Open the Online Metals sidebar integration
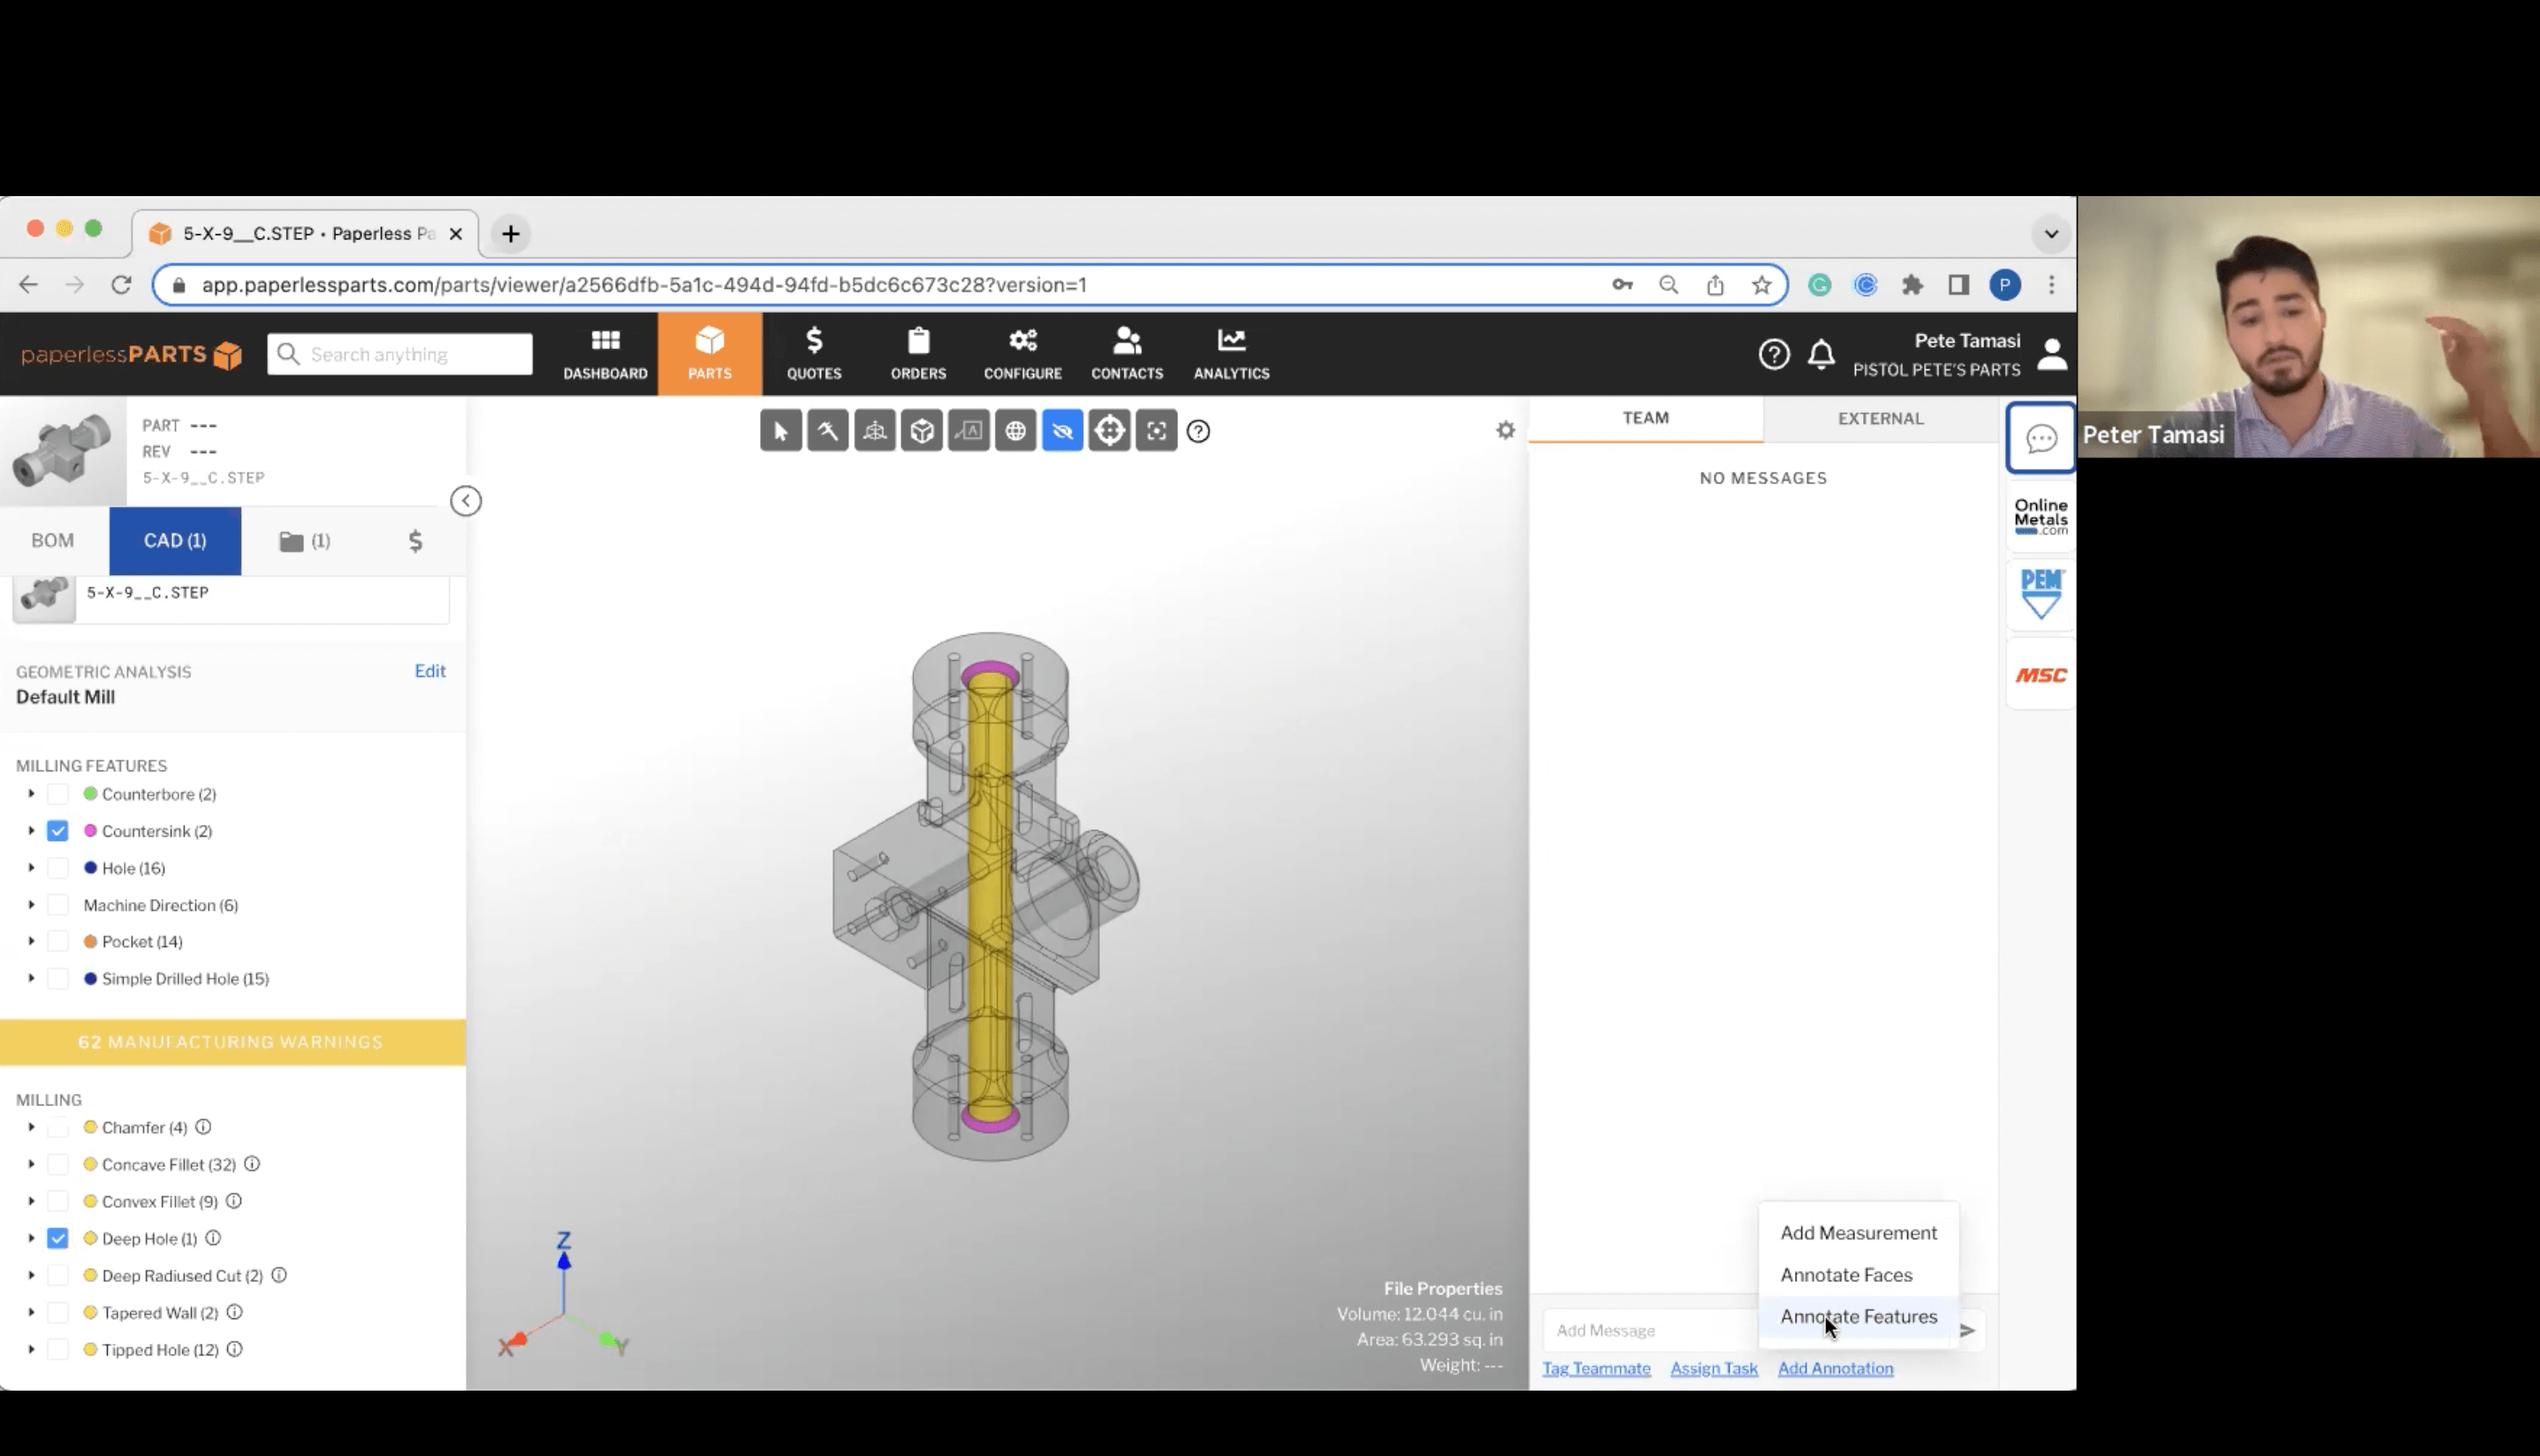 pyautogui.click(x=2041, y=517)
